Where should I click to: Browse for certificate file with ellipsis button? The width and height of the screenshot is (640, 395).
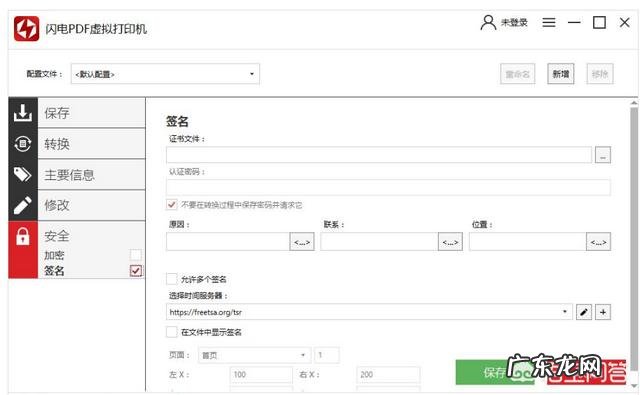603,155
